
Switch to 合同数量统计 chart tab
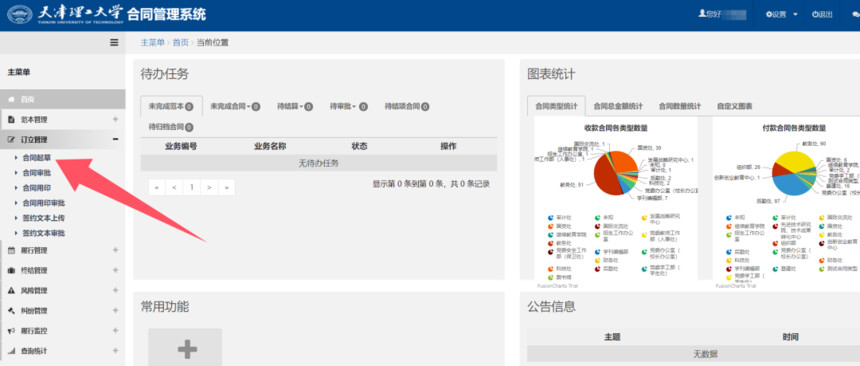pos(679,106)
